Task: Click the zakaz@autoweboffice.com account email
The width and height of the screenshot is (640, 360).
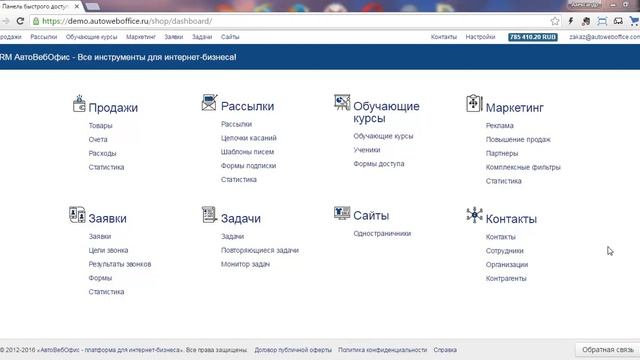Action: pos(604,37)
